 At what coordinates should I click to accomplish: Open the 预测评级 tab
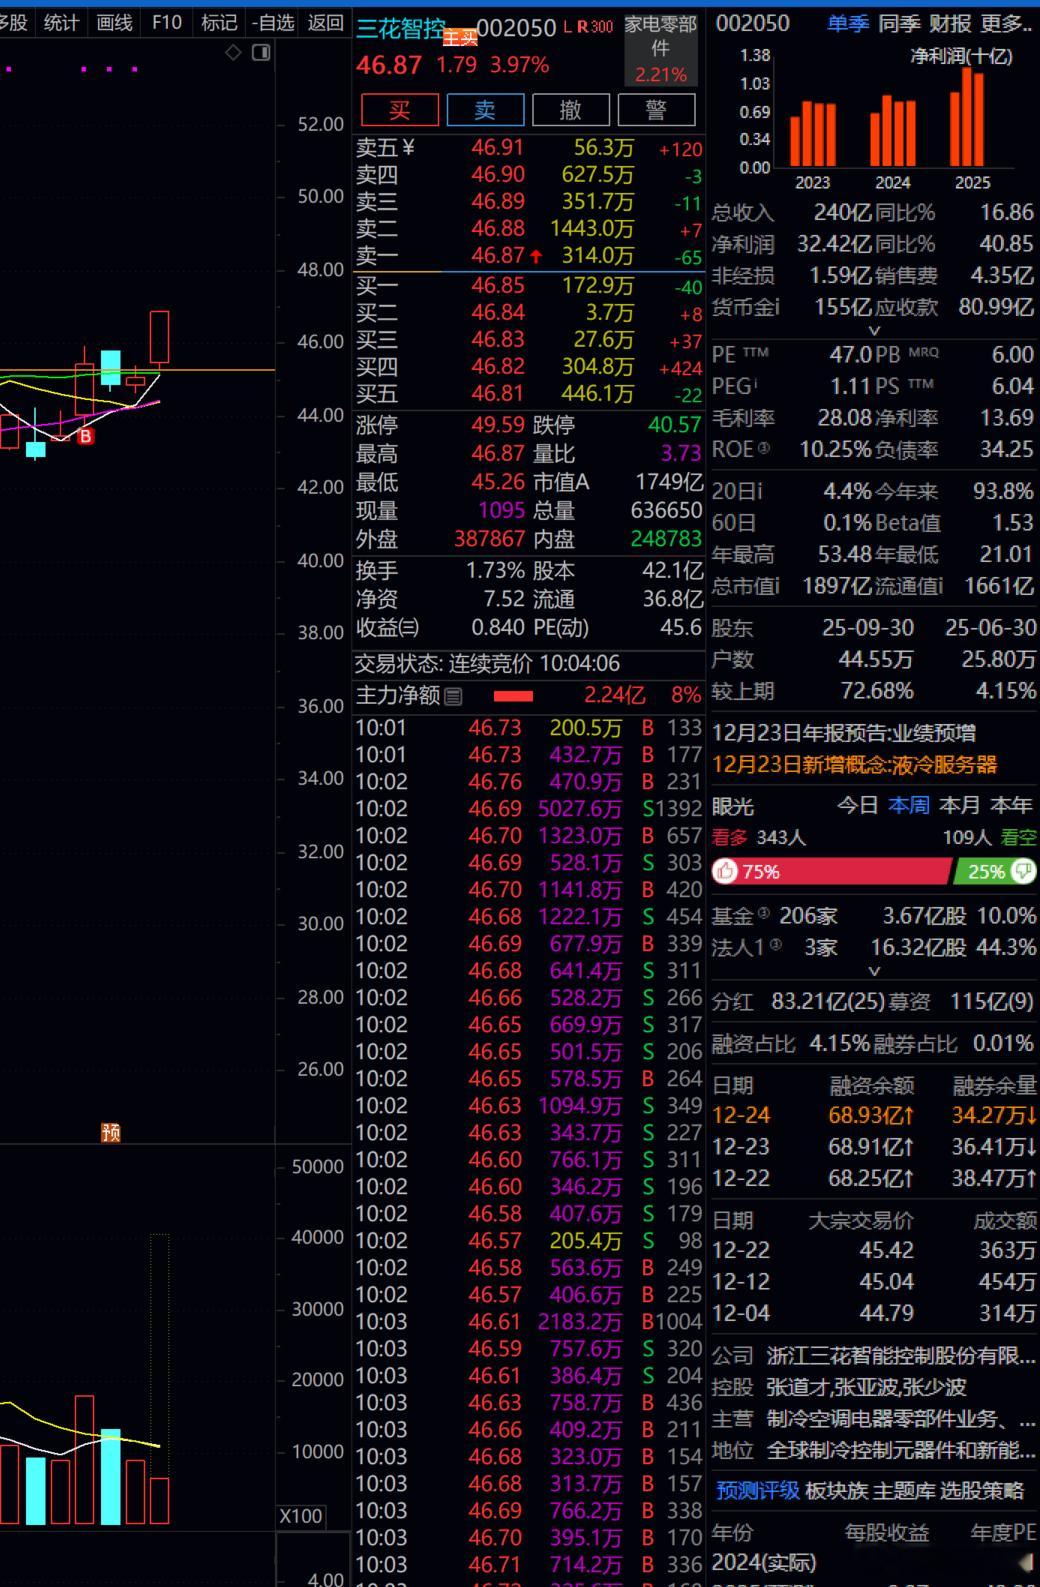[x=757, y=1491]
